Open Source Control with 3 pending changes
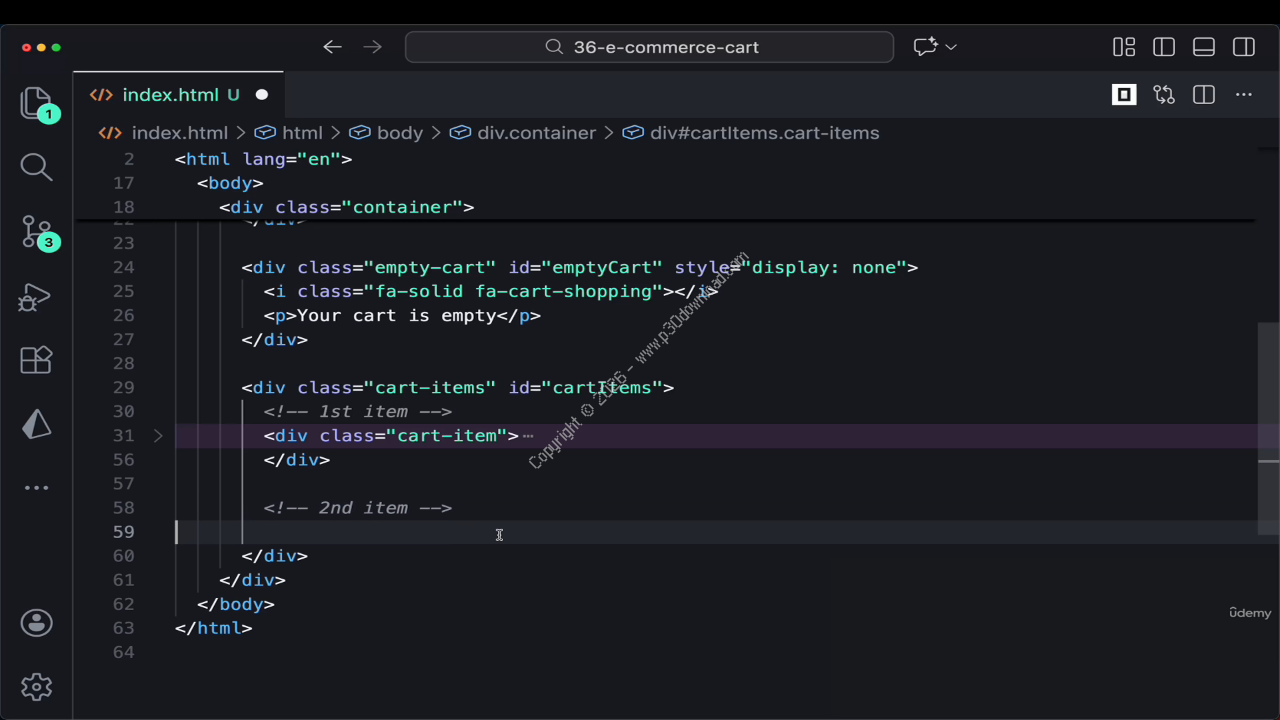This screenshot has width=1280, height=720. click(36, 232)
